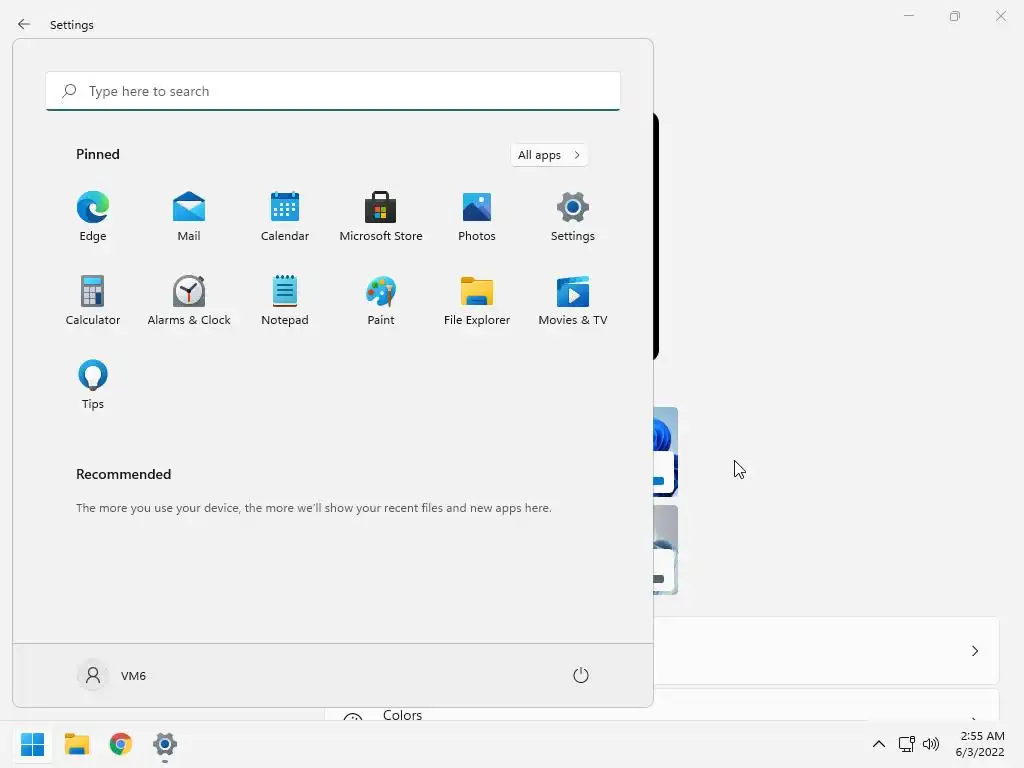Launch Movies & TV app

click(573, 300)
